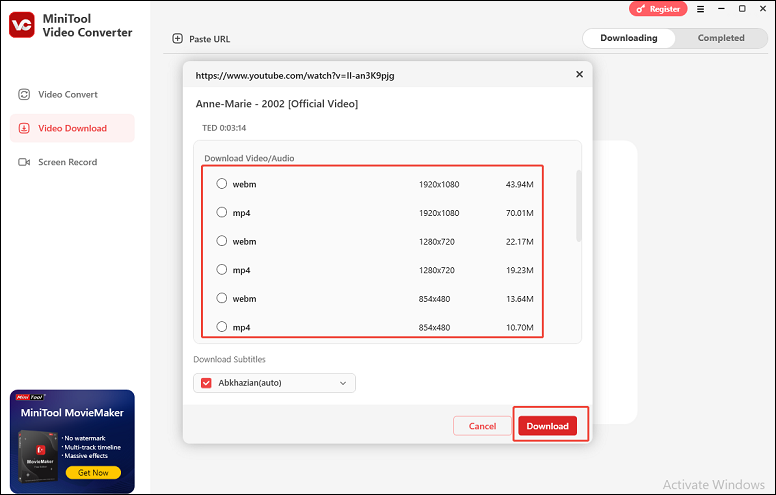Click the TED 0:03:14 duration text
776x495 pixels.
click(x=224, y=128)
